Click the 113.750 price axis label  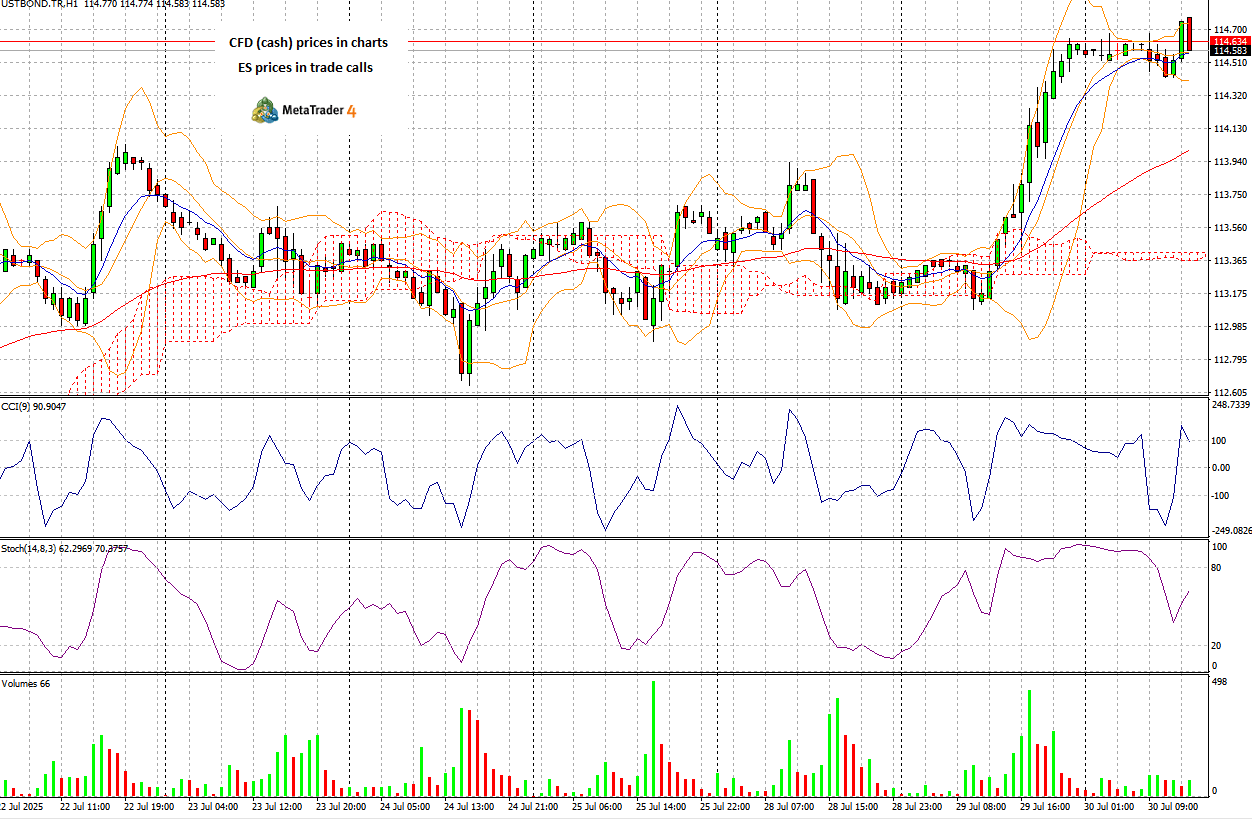point(1230,195)
